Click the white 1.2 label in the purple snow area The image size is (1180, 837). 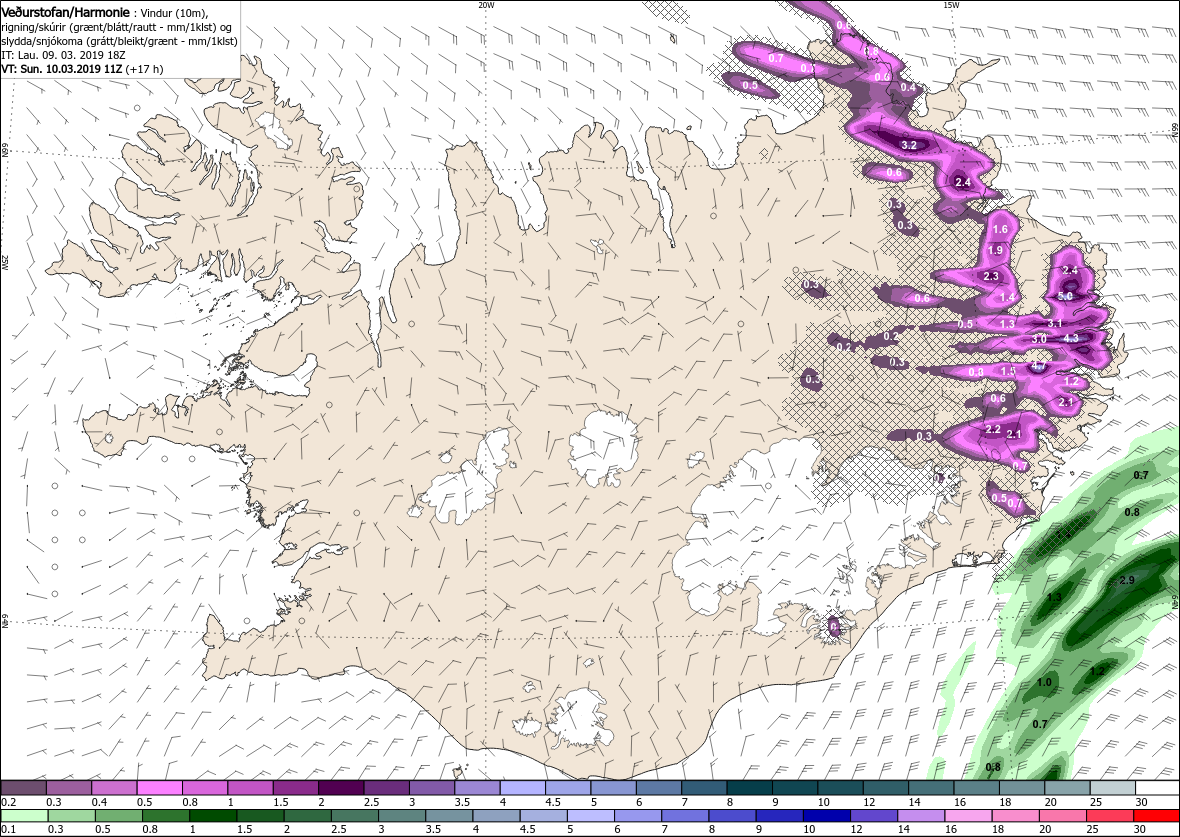pos(1072,382)
